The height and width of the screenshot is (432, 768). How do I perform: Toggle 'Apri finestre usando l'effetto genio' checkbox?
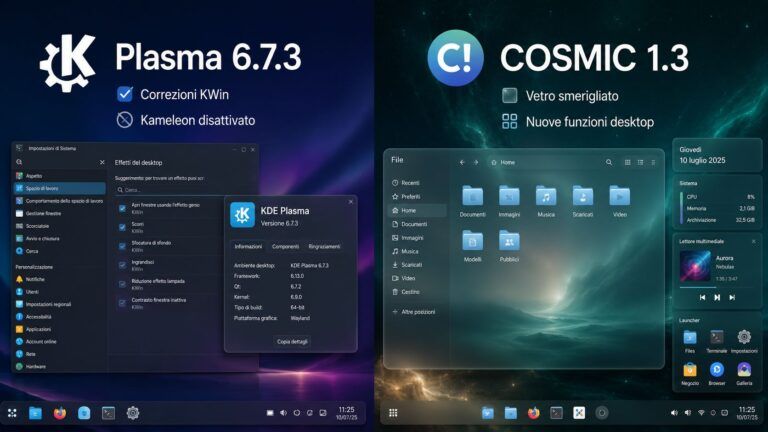(122, 208)
